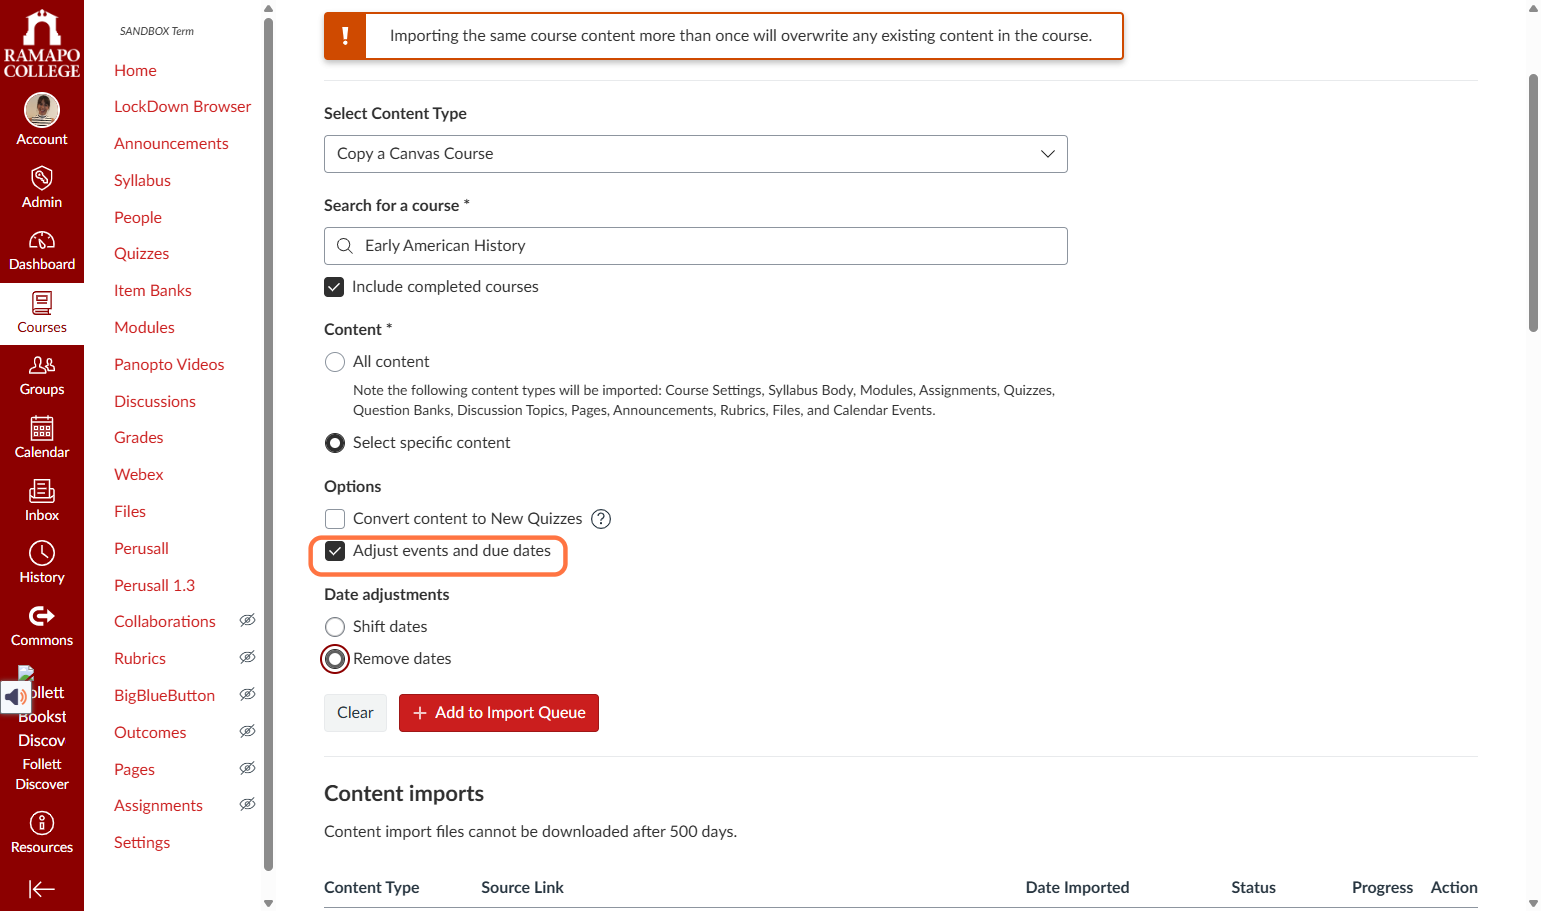
Task: Click hidden-eye icon beside Rubrics
Action: click(248, 658)
